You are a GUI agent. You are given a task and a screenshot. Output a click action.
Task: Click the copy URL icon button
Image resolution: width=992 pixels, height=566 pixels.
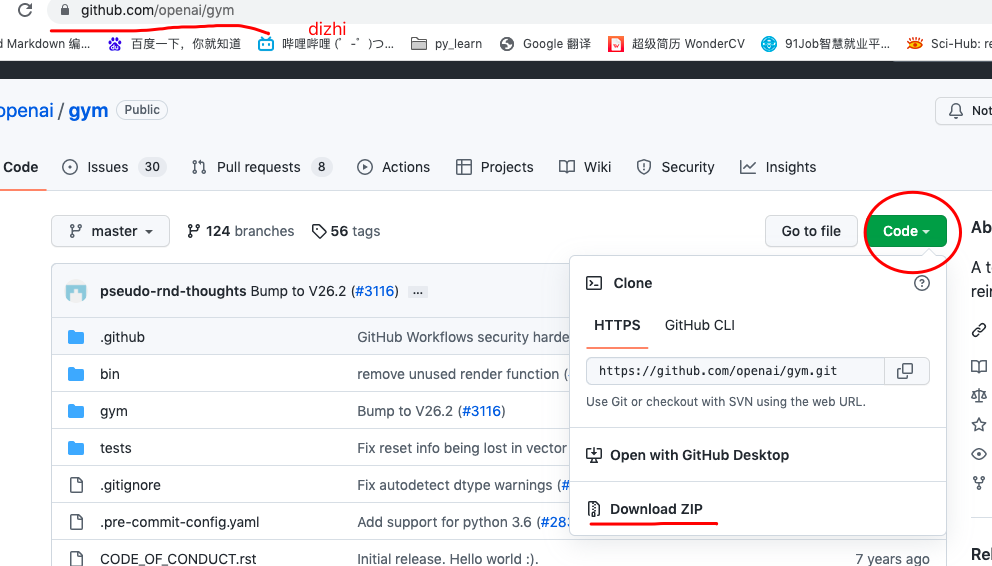point(905,371)
